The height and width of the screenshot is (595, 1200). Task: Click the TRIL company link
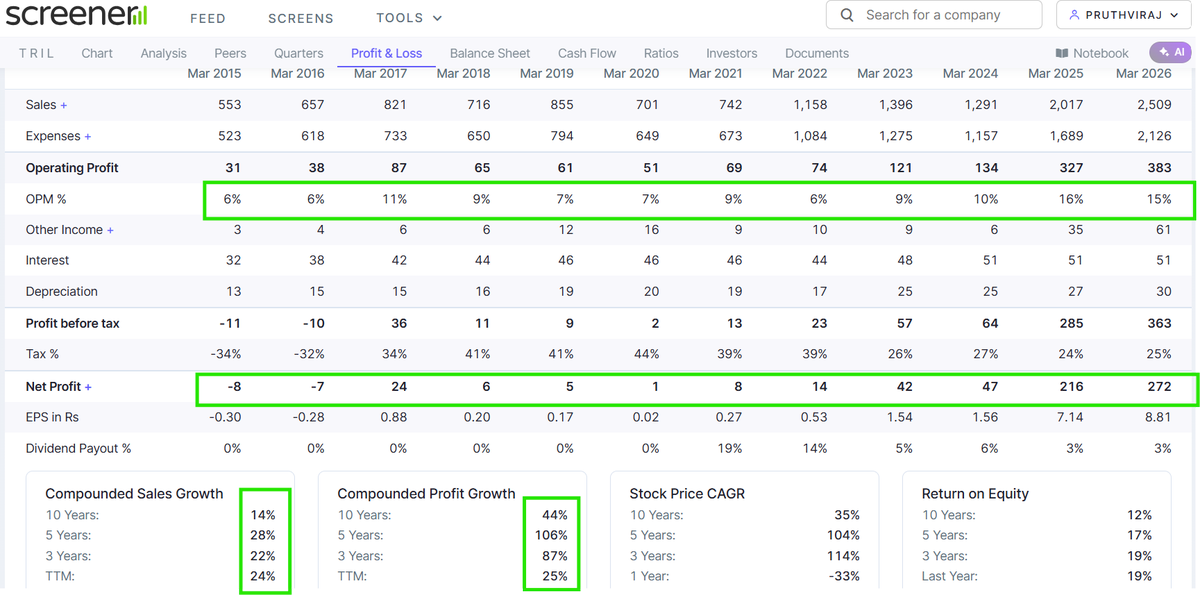point(37,53)
